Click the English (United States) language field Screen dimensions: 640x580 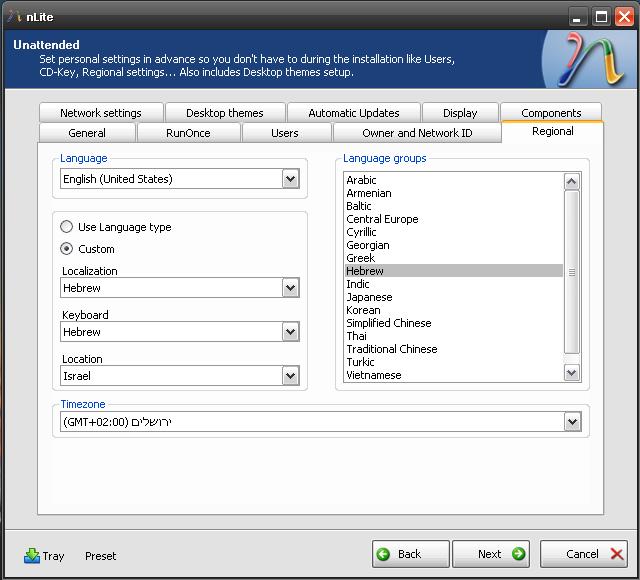[180, 179]
